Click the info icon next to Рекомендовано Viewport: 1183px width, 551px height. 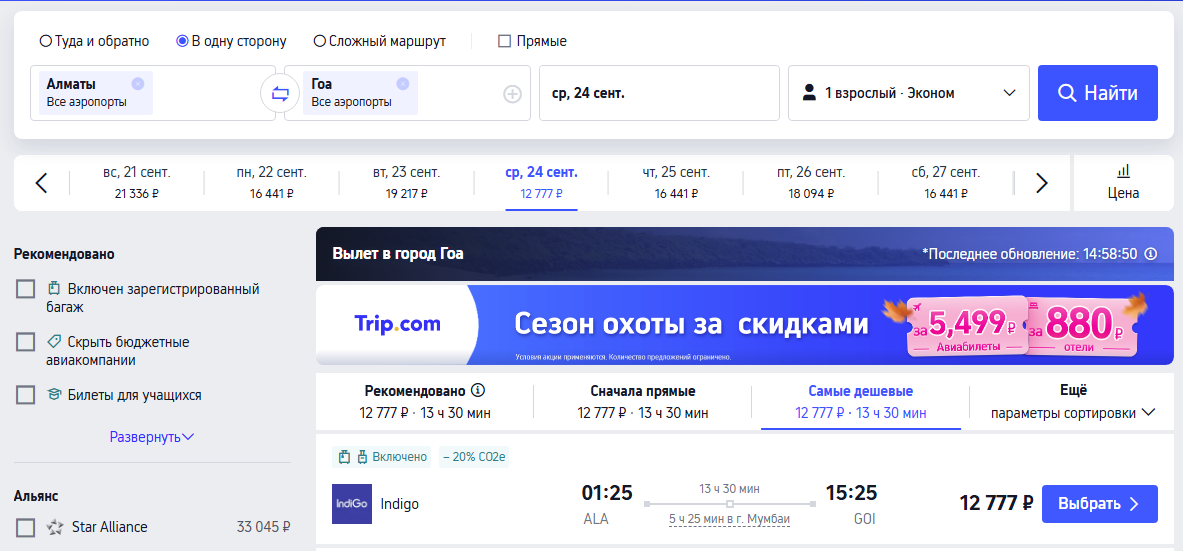coord(477,391)
